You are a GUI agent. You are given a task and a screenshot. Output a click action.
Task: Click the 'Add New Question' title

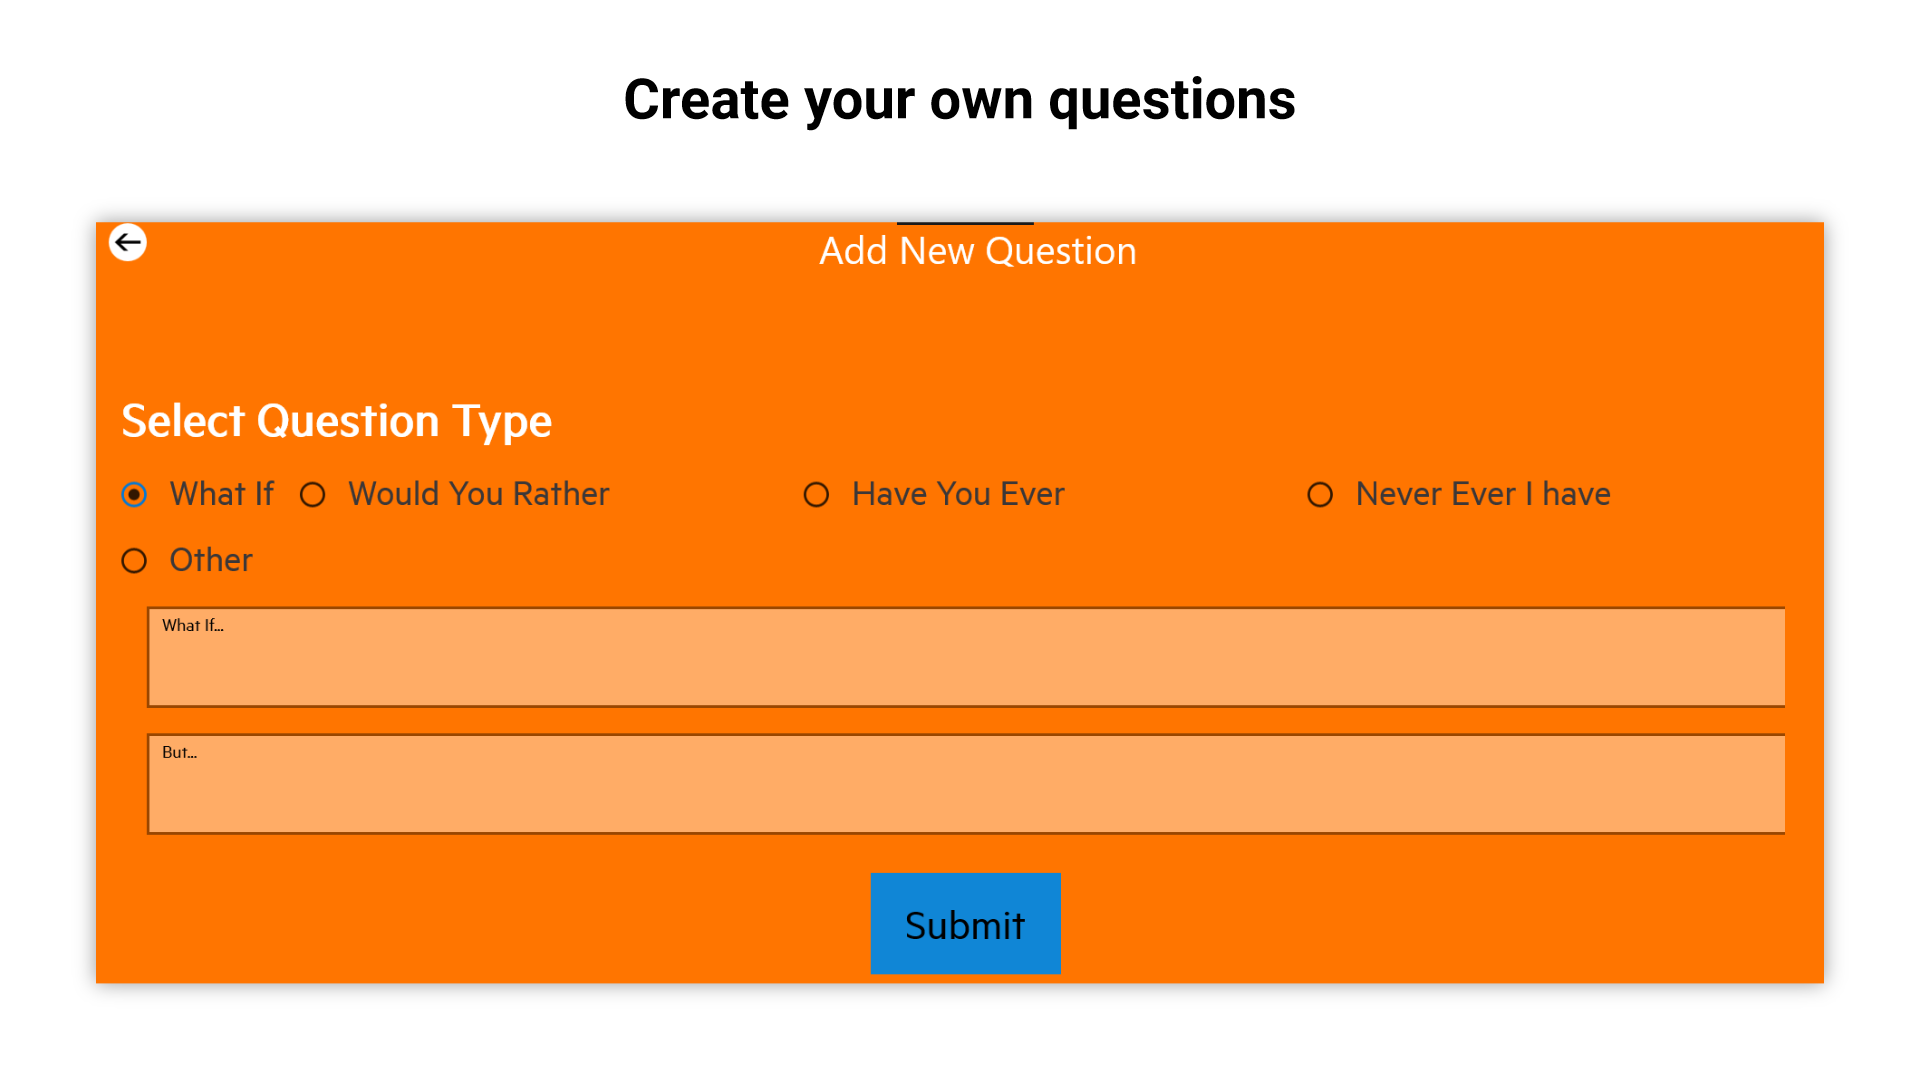coord(977,251)
